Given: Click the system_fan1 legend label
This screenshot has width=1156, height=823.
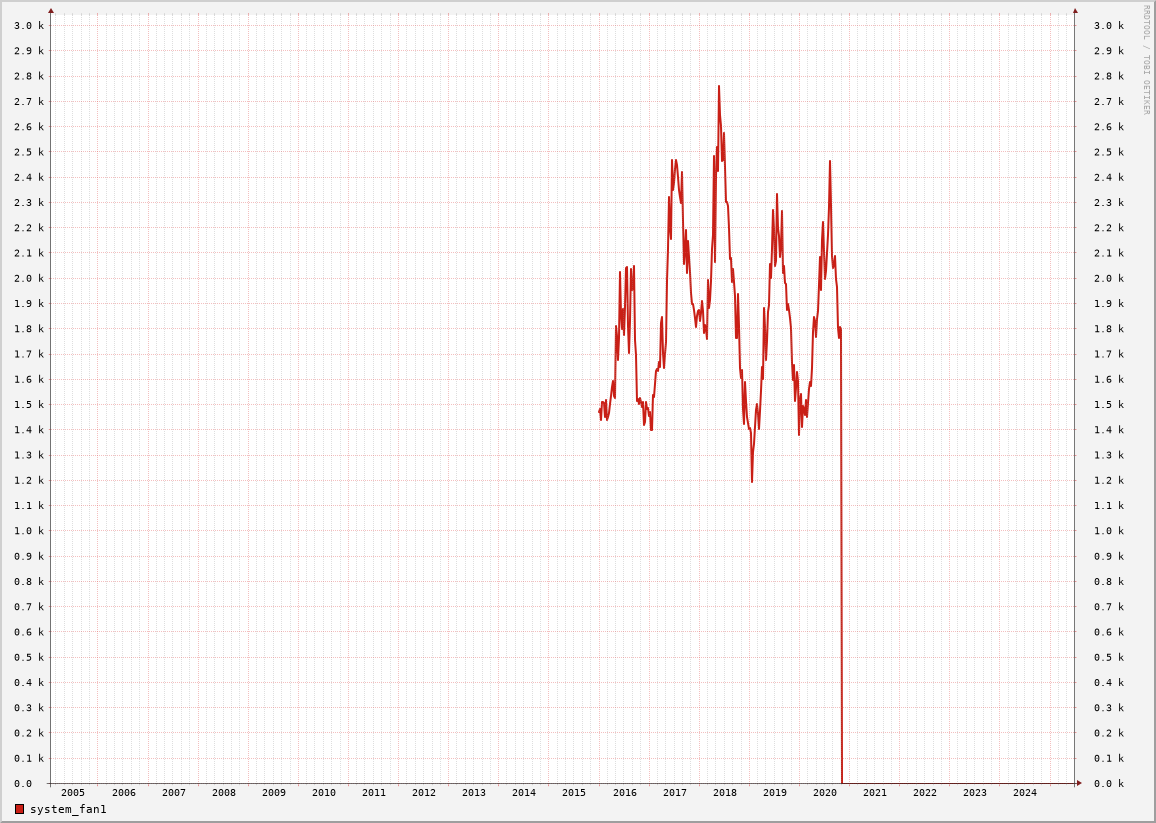Looking at the screenshot, I should click(x=68, y=809).
